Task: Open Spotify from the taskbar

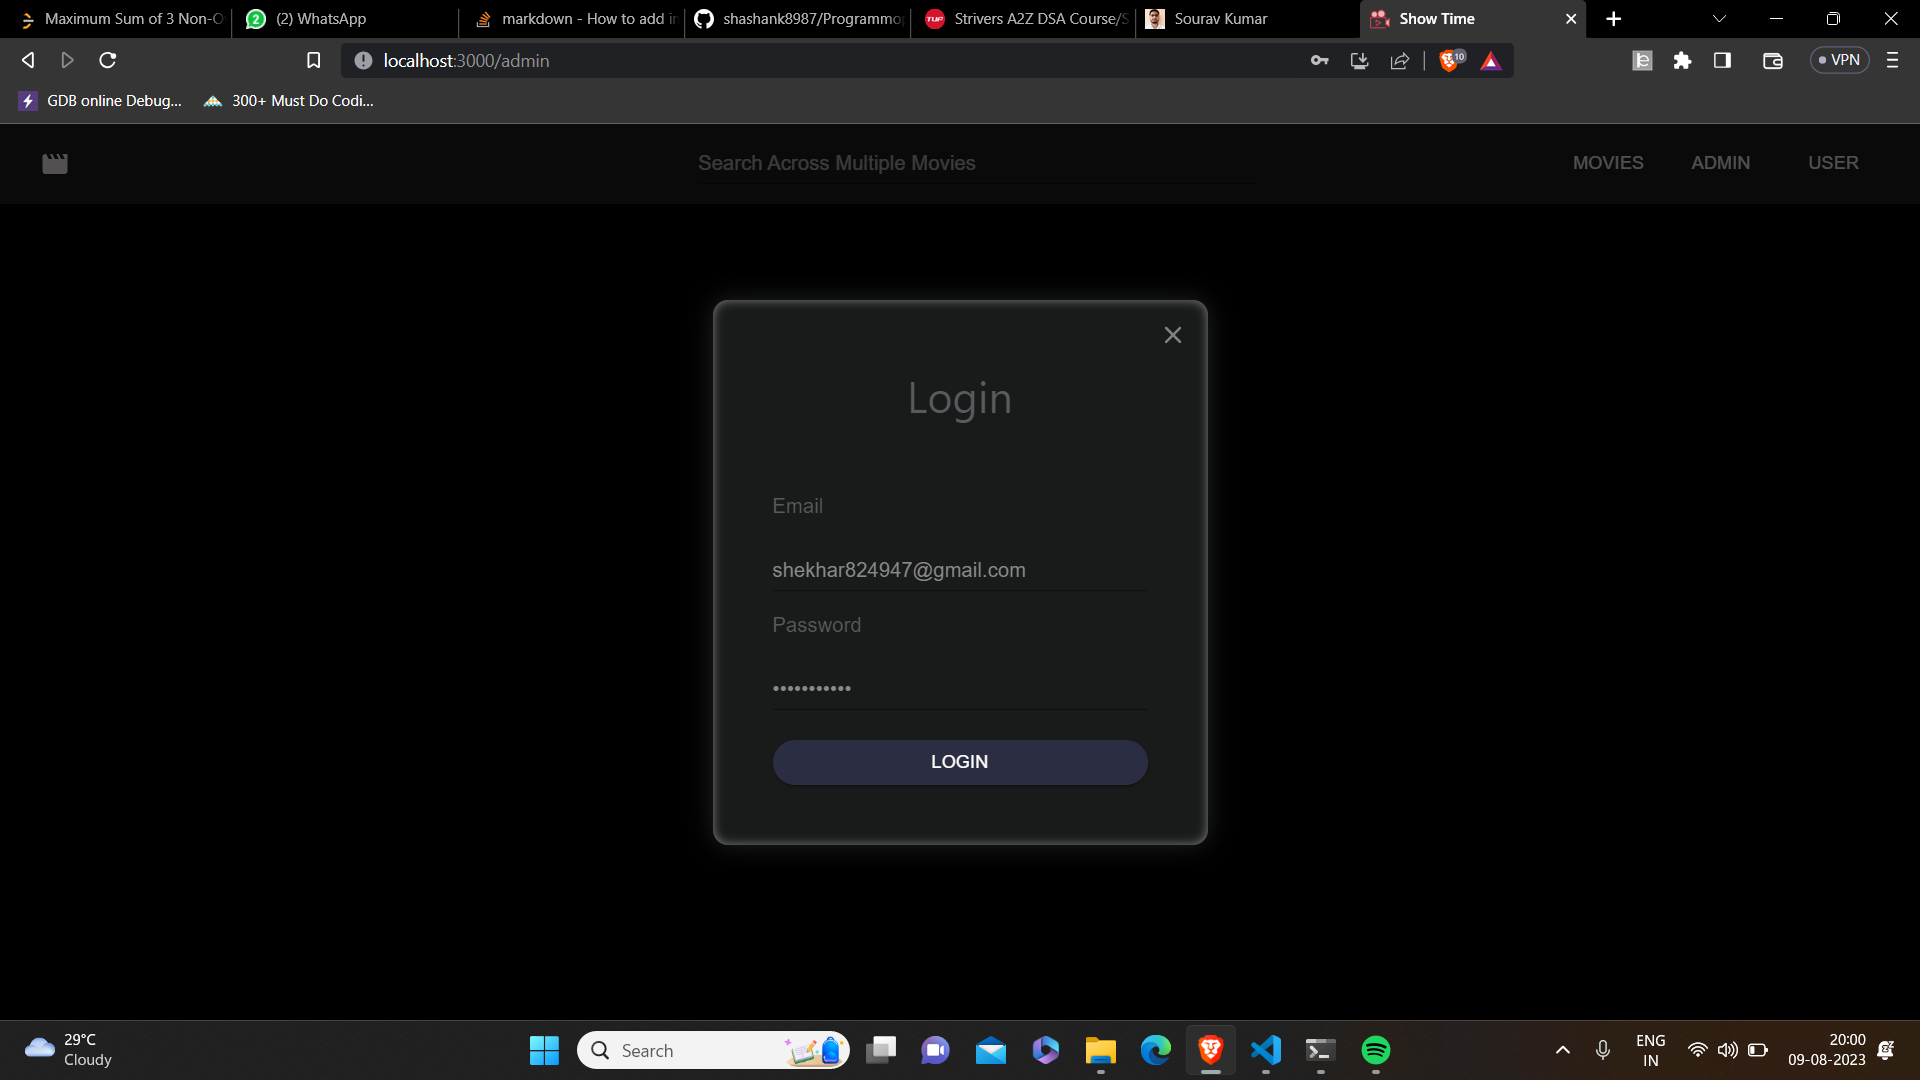Action: [1375, 1050]
